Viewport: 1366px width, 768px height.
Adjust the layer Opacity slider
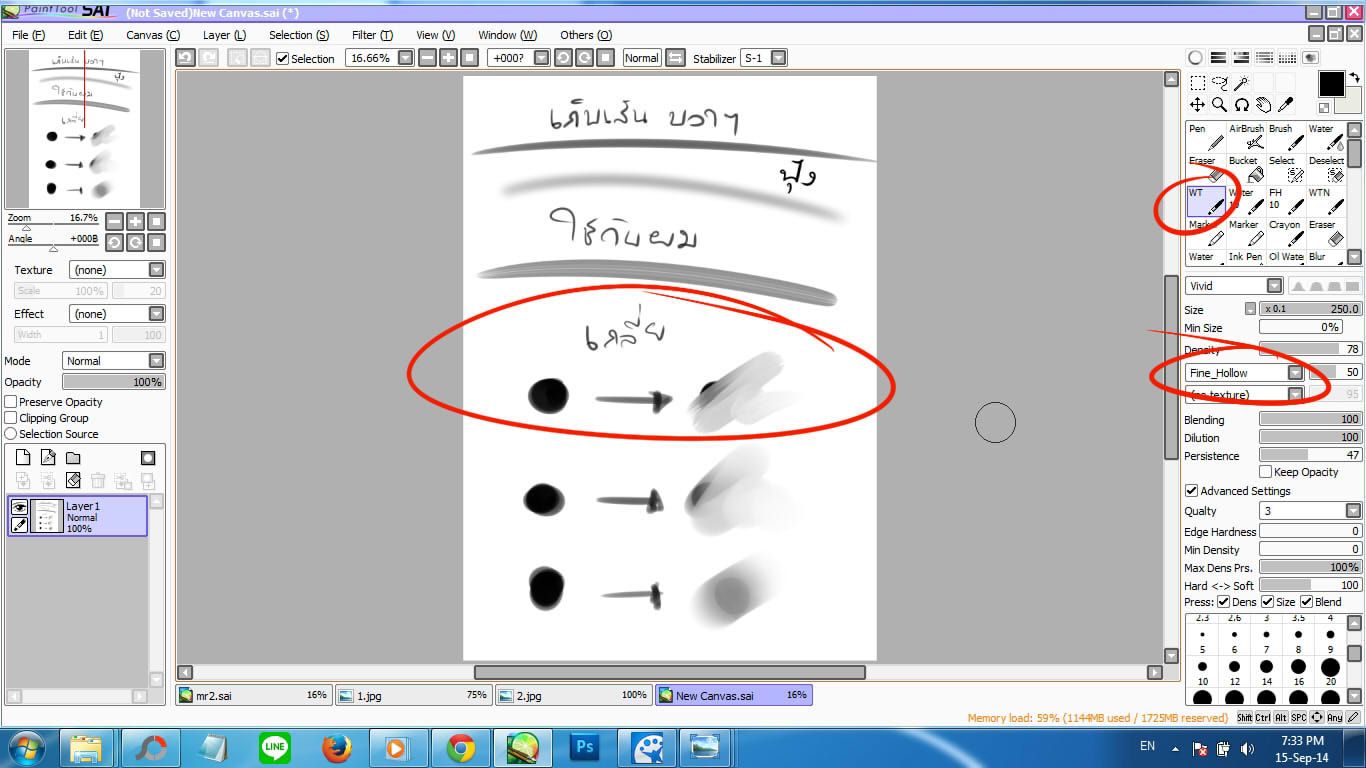tap(114, 382)
